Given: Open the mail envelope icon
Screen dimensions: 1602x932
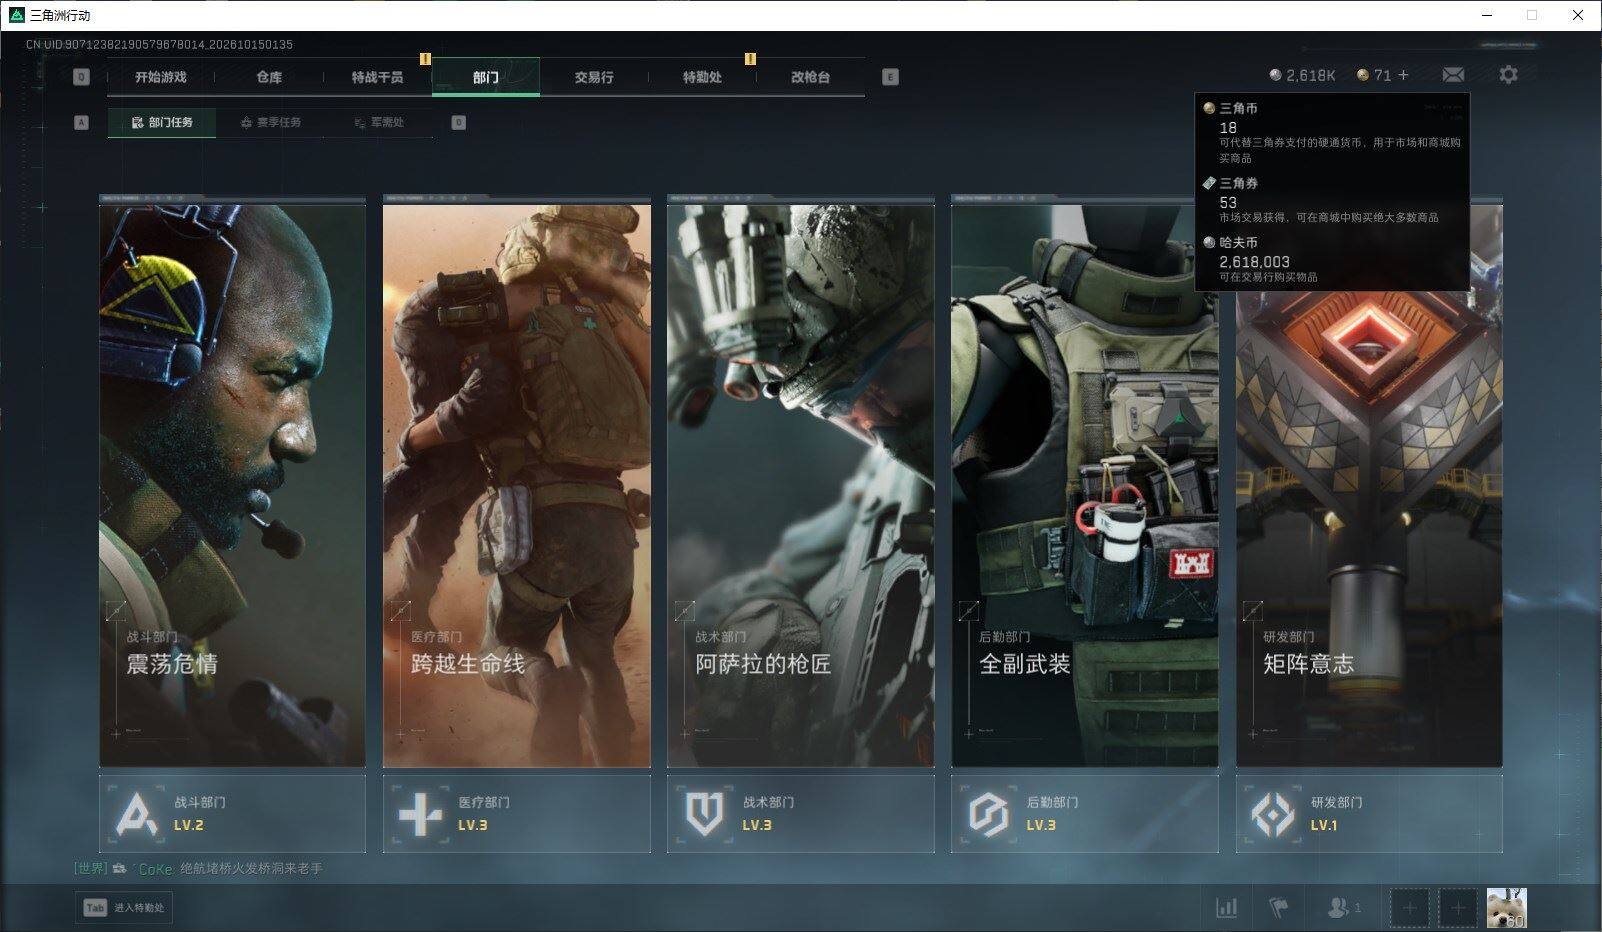Looking at the screenshot, I should pyautogui.click(x=1453, y=75).
